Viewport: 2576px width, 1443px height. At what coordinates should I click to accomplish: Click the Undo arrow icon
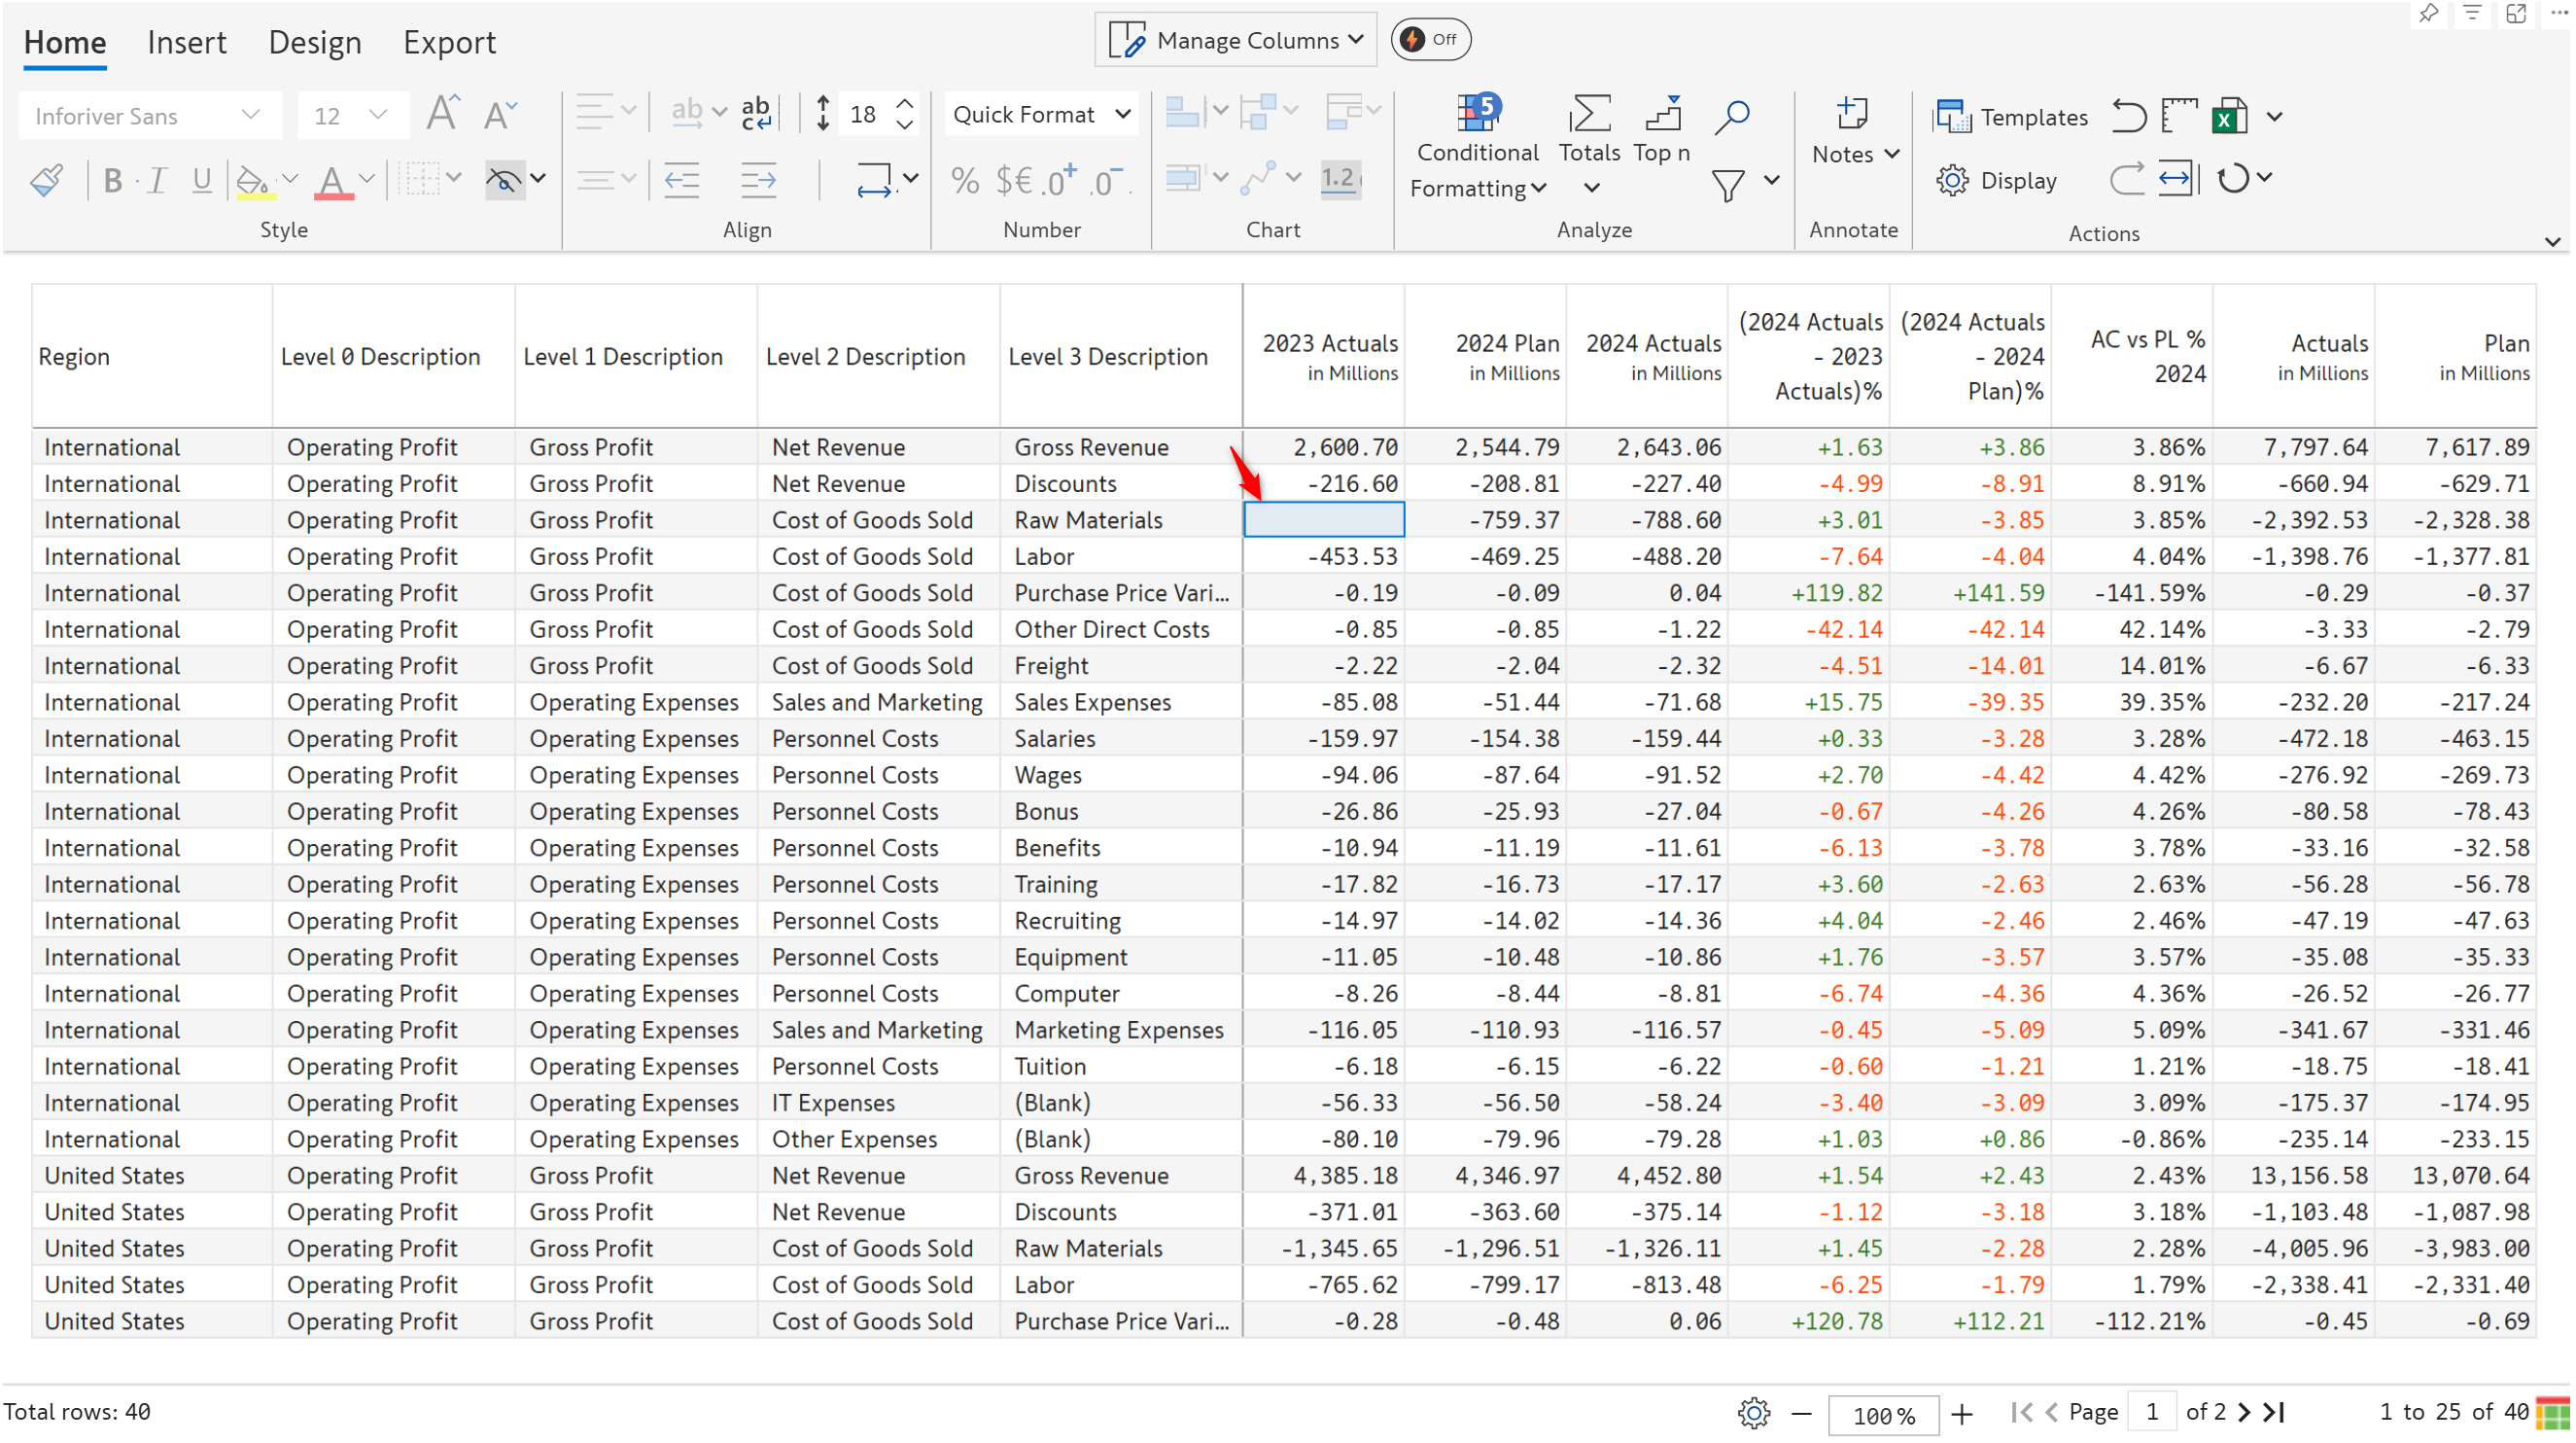(2128, 116)
